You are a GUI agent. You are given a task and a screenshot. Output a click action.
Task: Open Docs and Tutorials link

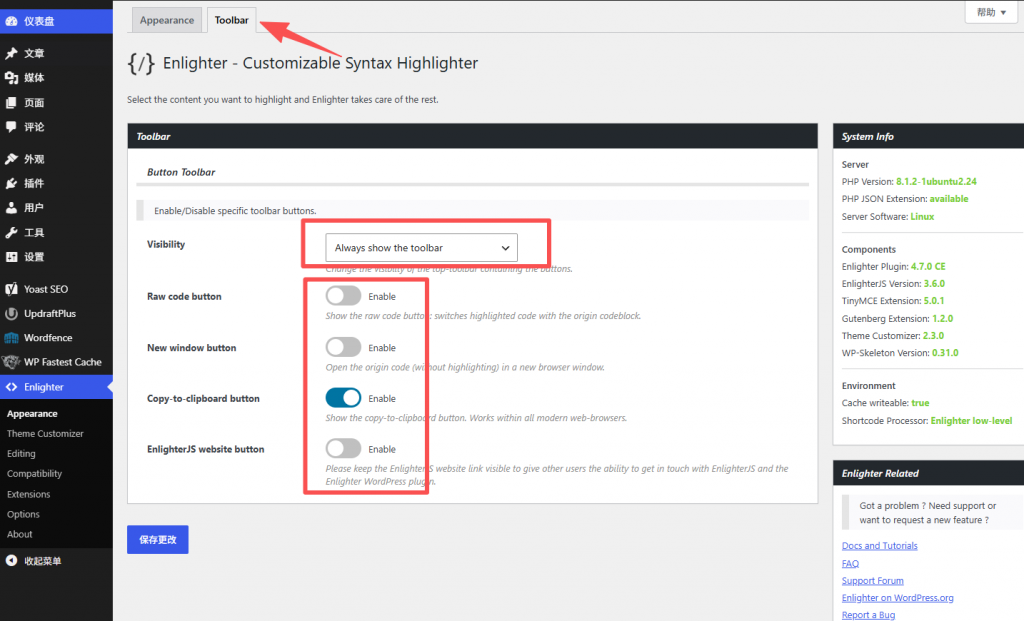point(879,545)
